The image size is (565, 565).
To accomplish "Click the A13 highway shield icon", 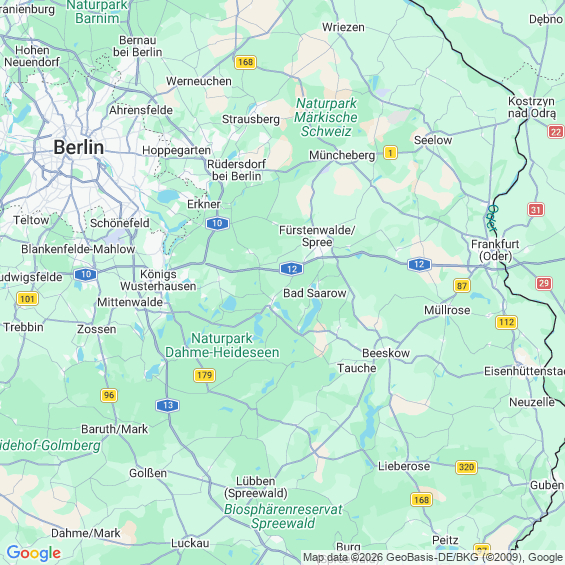I will 168,405.
